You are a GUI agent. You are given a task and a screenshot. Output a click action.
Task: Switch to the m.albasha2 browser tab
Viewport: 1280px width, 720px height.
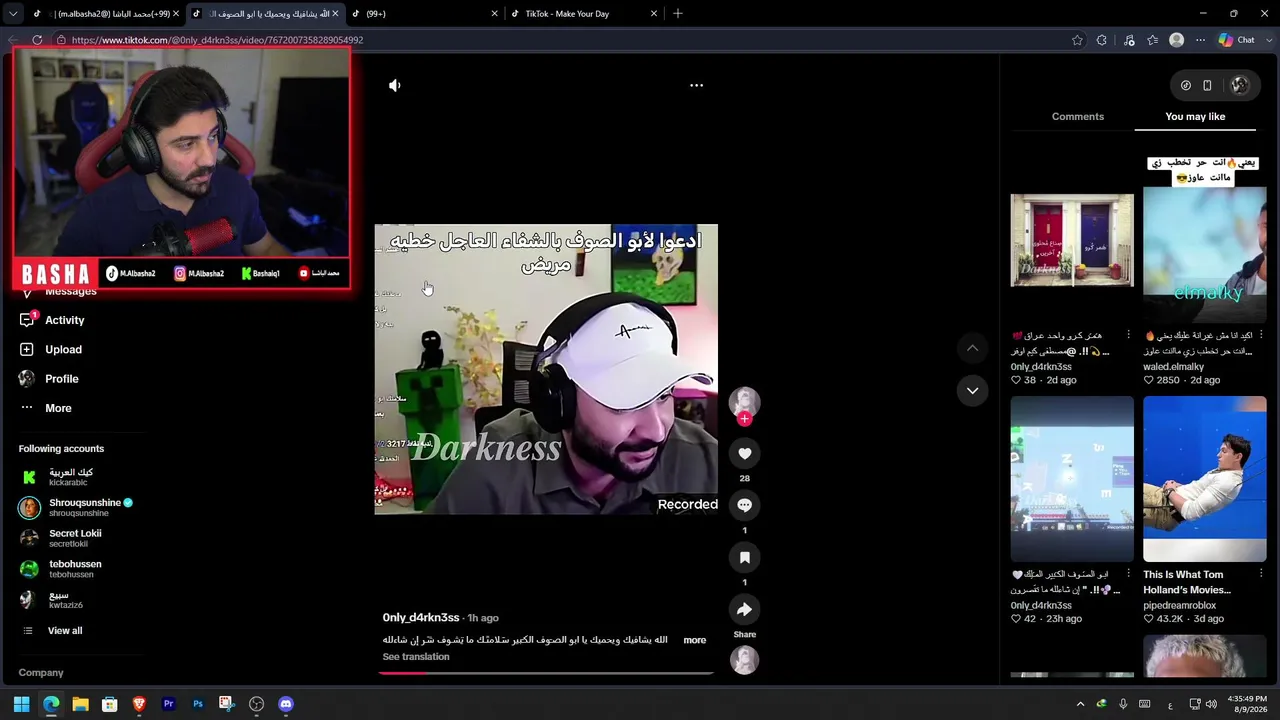(x=105, y=14)
